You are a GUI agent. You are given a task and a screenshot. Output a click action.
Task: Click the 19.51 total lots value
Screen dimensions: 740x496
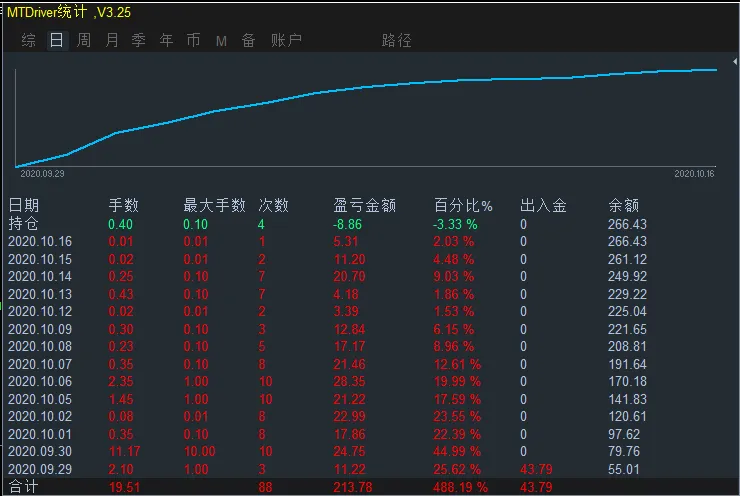click(125, 487)
